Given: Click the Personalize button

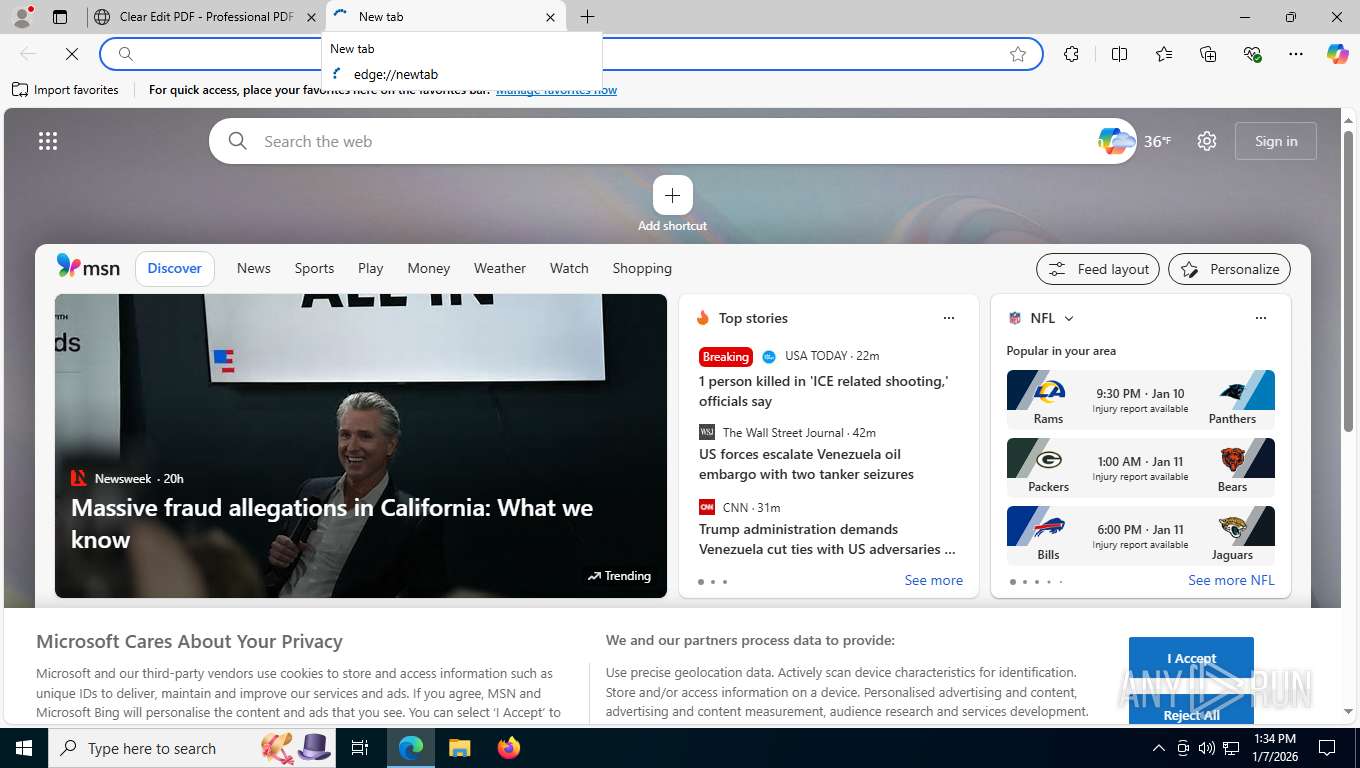Looking at the screenshot, I should 1230,269.
